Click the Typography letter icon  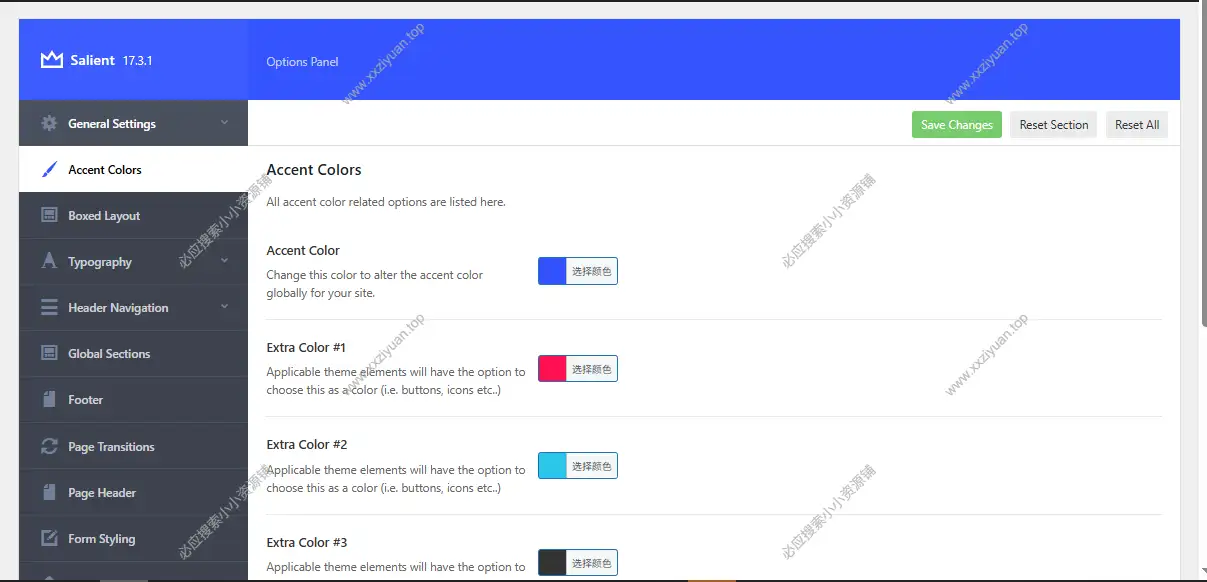(x=49, y=262)
